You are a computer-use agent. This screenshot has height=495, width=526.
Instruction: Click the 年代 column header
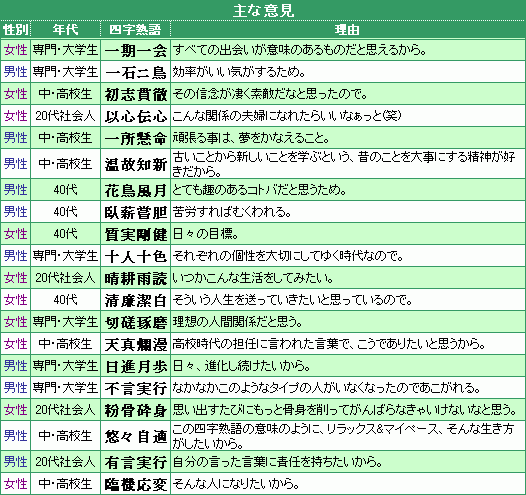(65, 30)
